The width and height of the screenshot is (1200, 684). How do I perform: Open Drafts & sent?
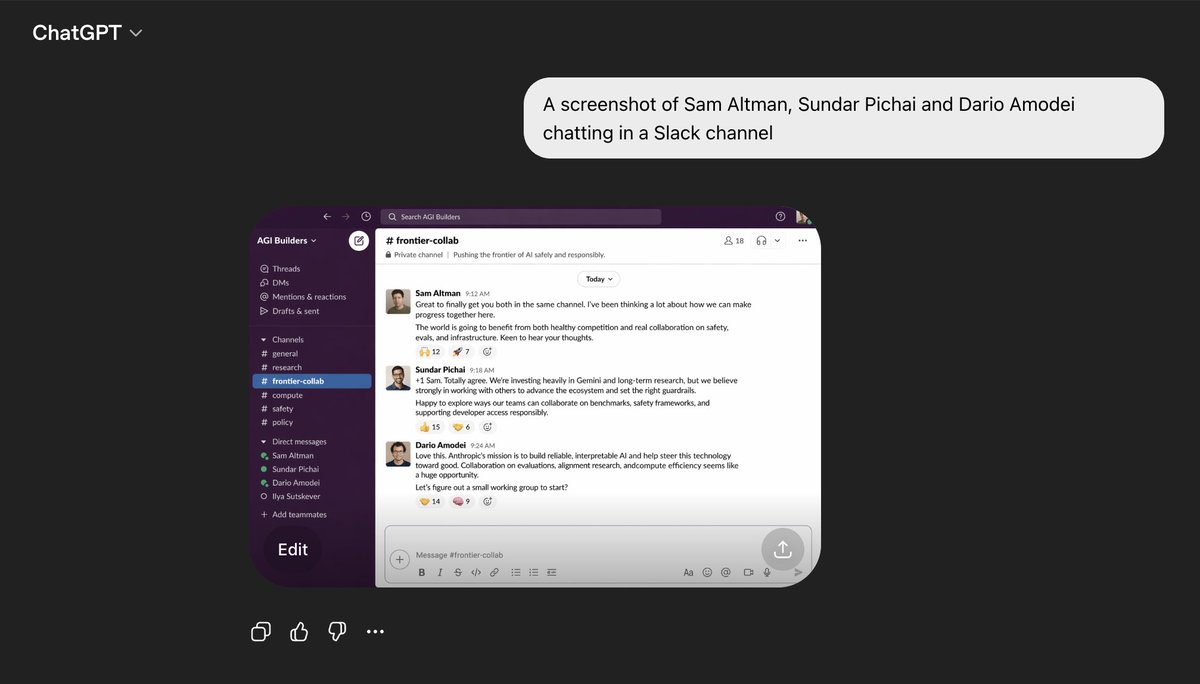point(290,311)
